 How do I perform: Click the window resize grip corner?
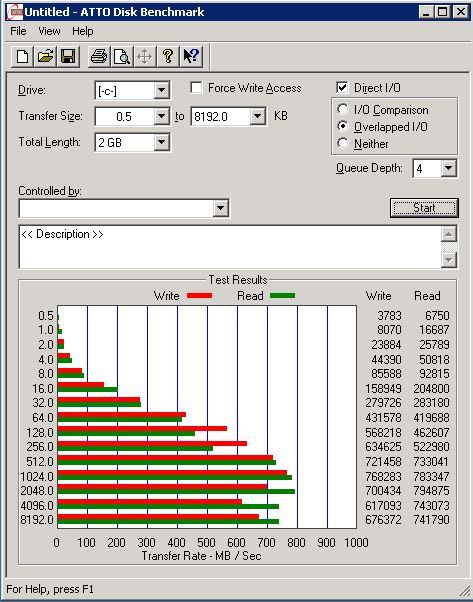tap(464, 591)
